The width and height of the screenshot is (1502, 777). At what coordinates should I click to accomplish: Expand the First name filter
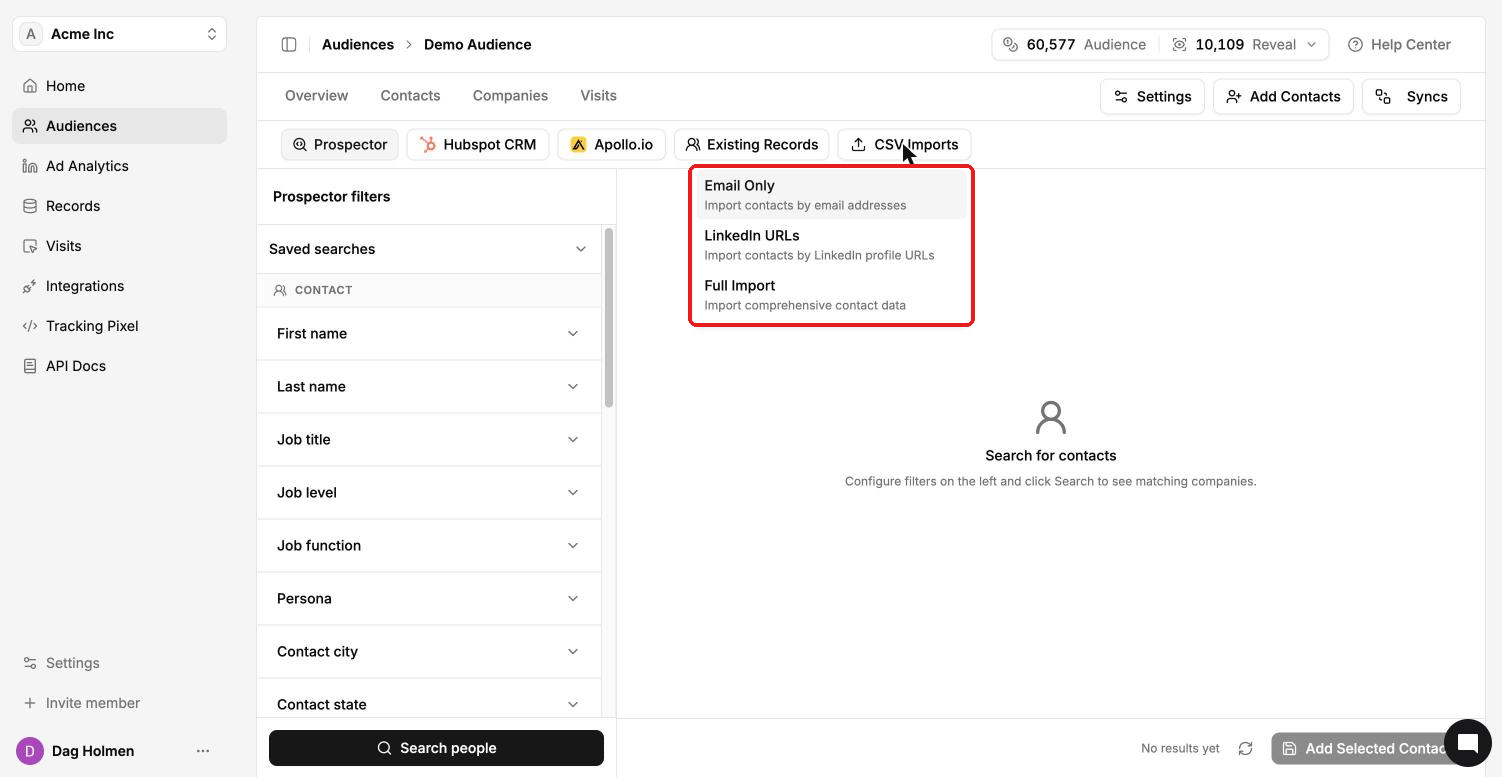(428, 333)
